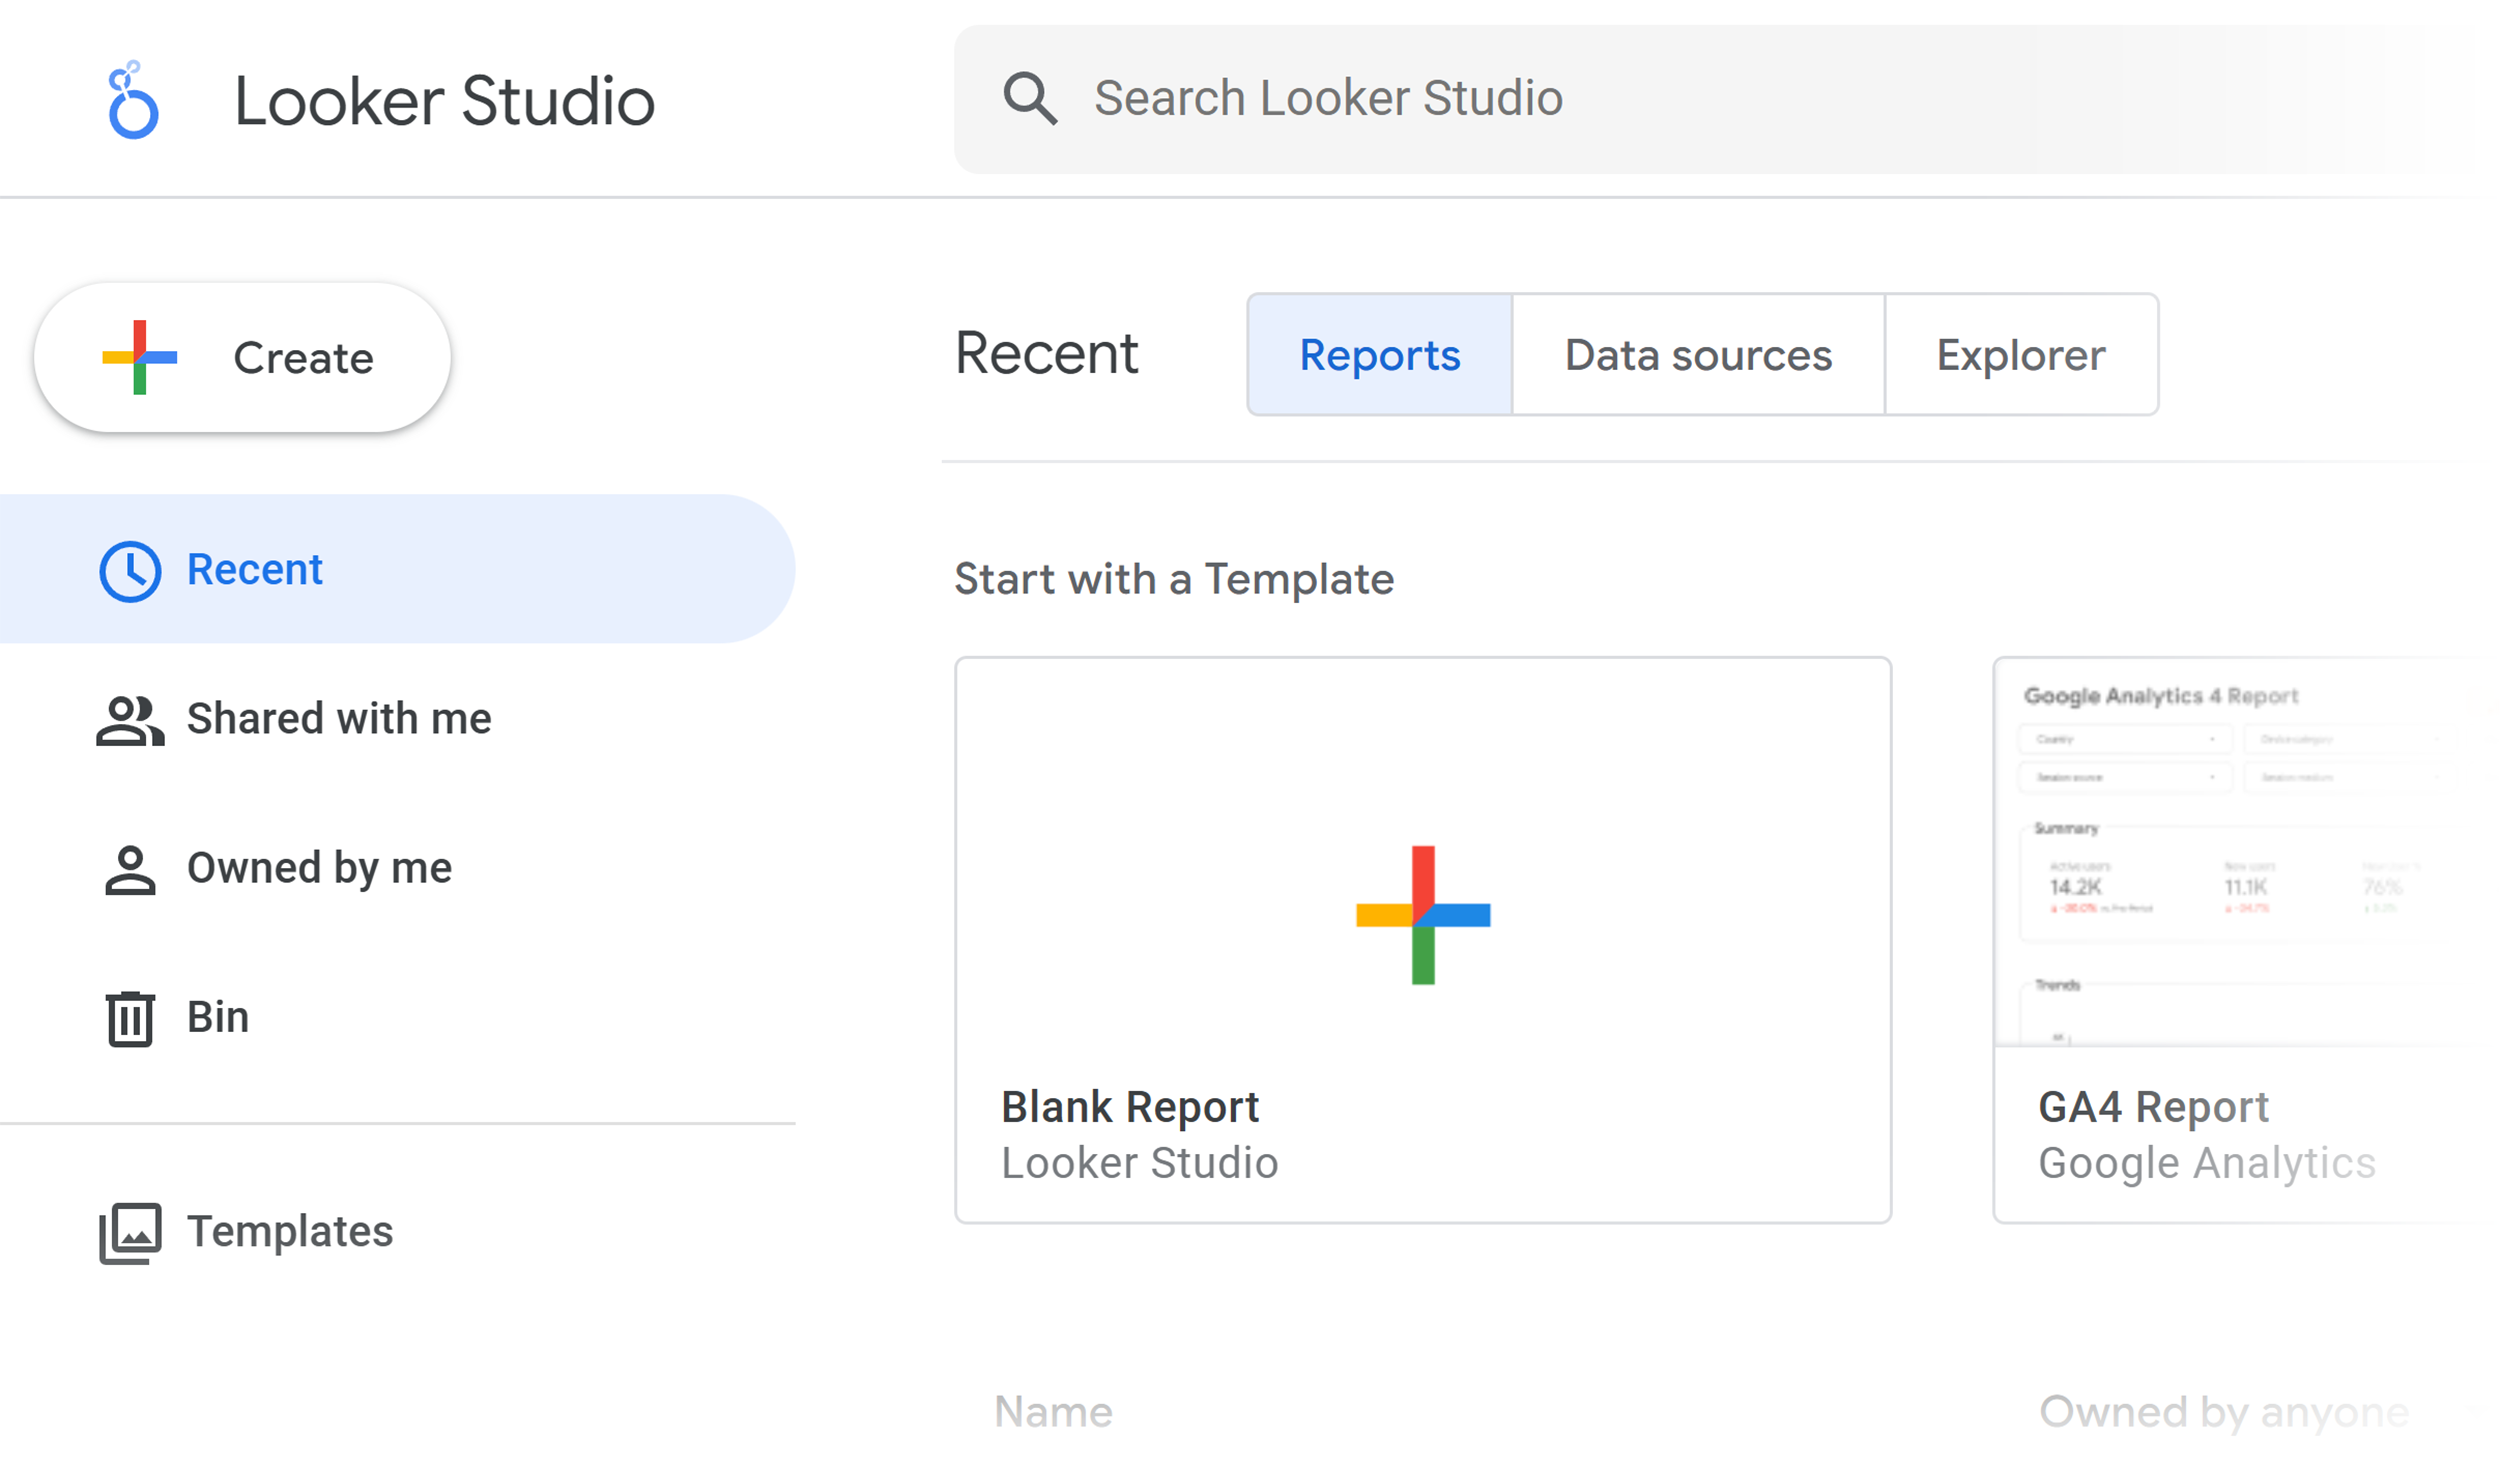
Task: Click the Looker Studio logo icon
Action: pyautogui.click(x=133, y=100)
